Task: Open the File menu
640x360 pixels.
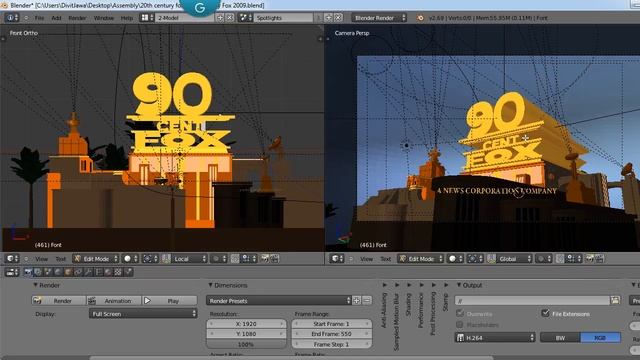Action: (39, 18)
